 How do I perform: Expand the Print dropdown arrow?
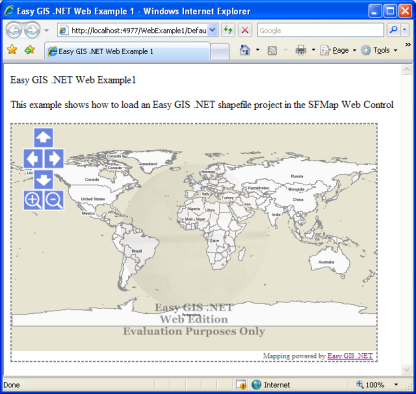tap(313, 50)
